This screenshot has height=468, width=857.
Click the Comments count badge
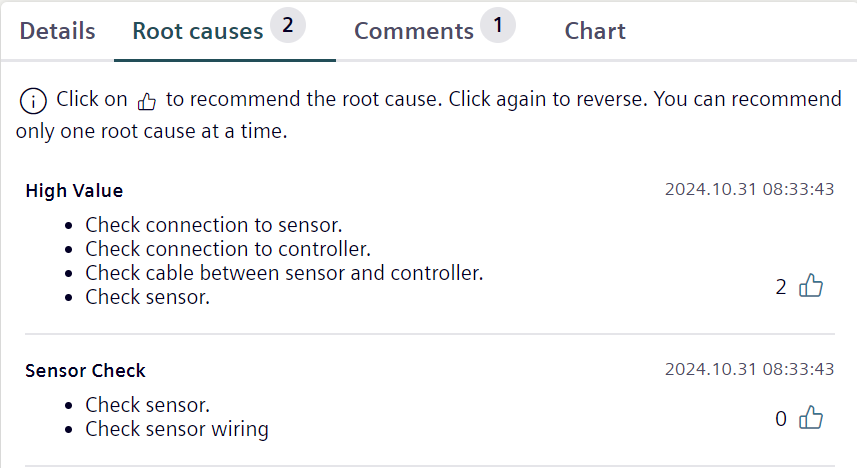coord(498,25)
